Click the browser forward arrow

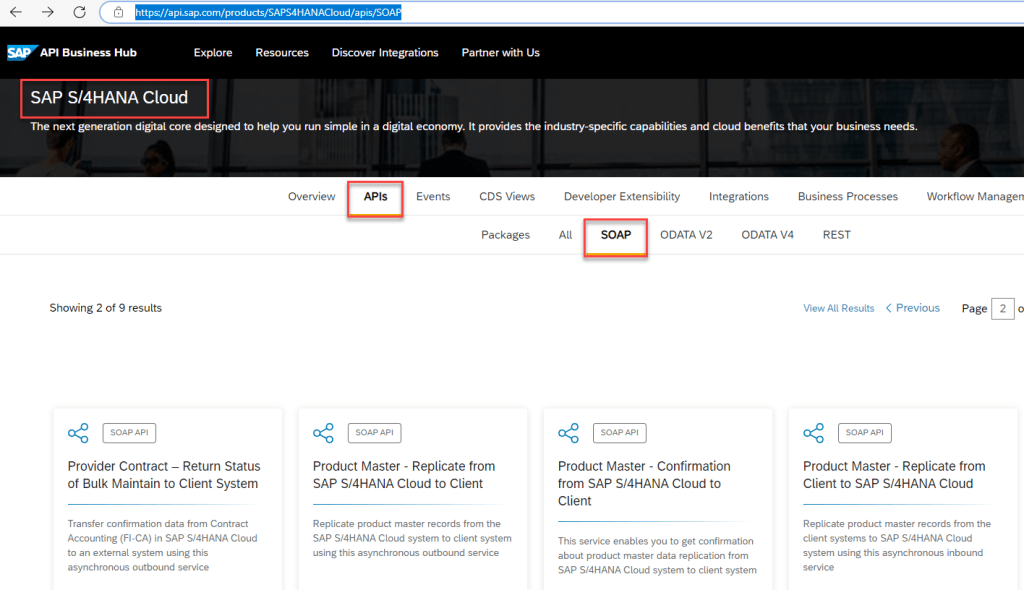[47, 13]
